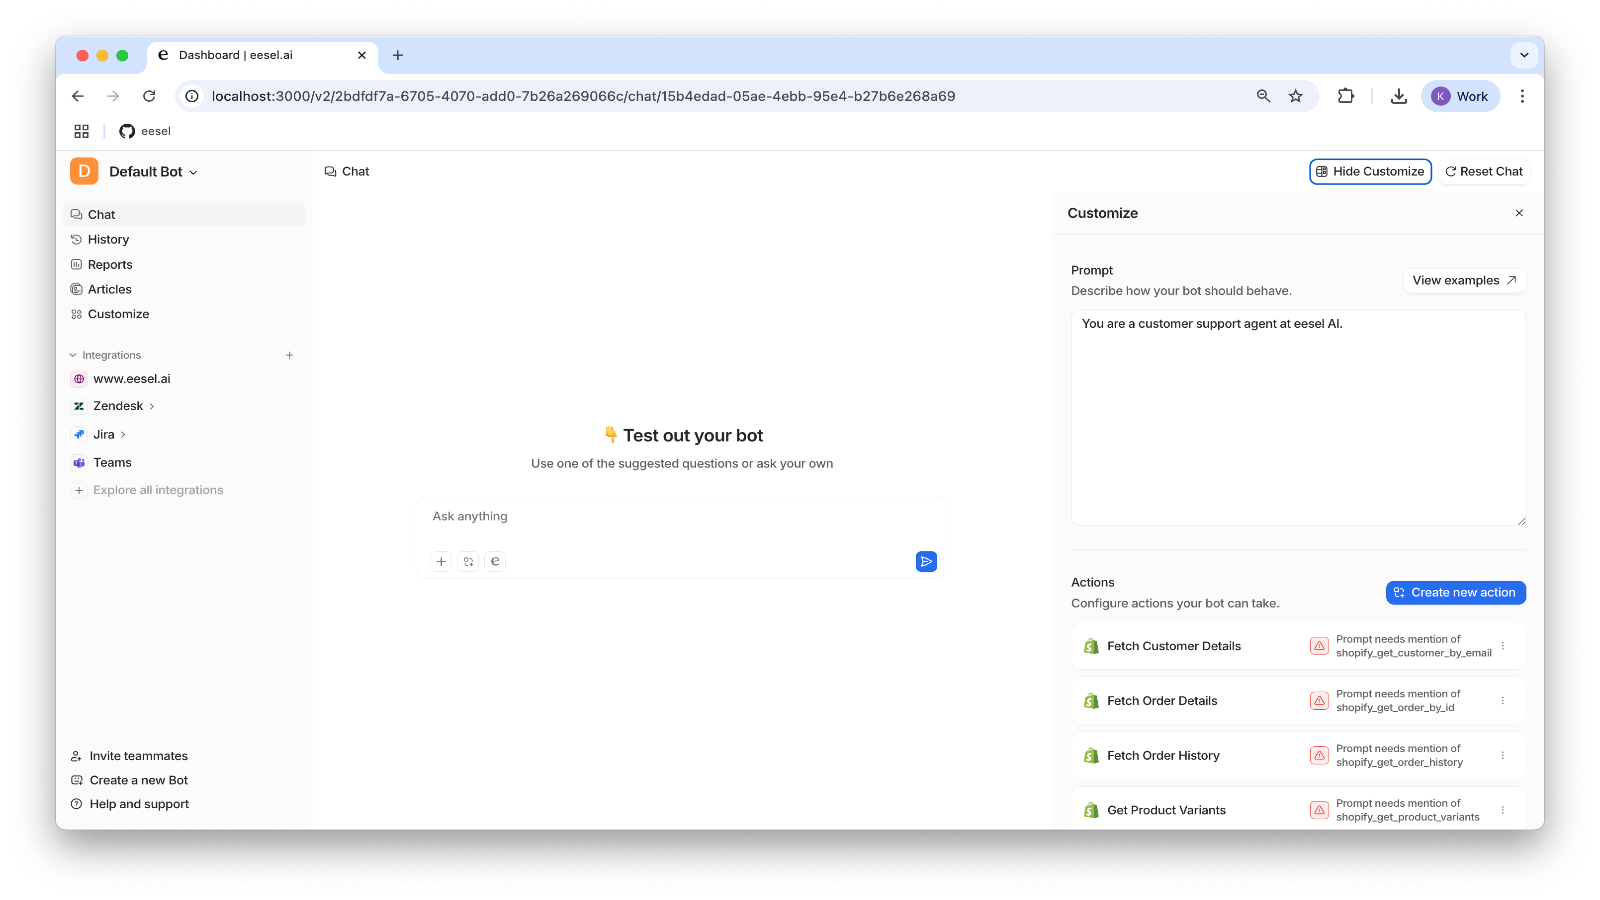Open the View examples link

1464,281
